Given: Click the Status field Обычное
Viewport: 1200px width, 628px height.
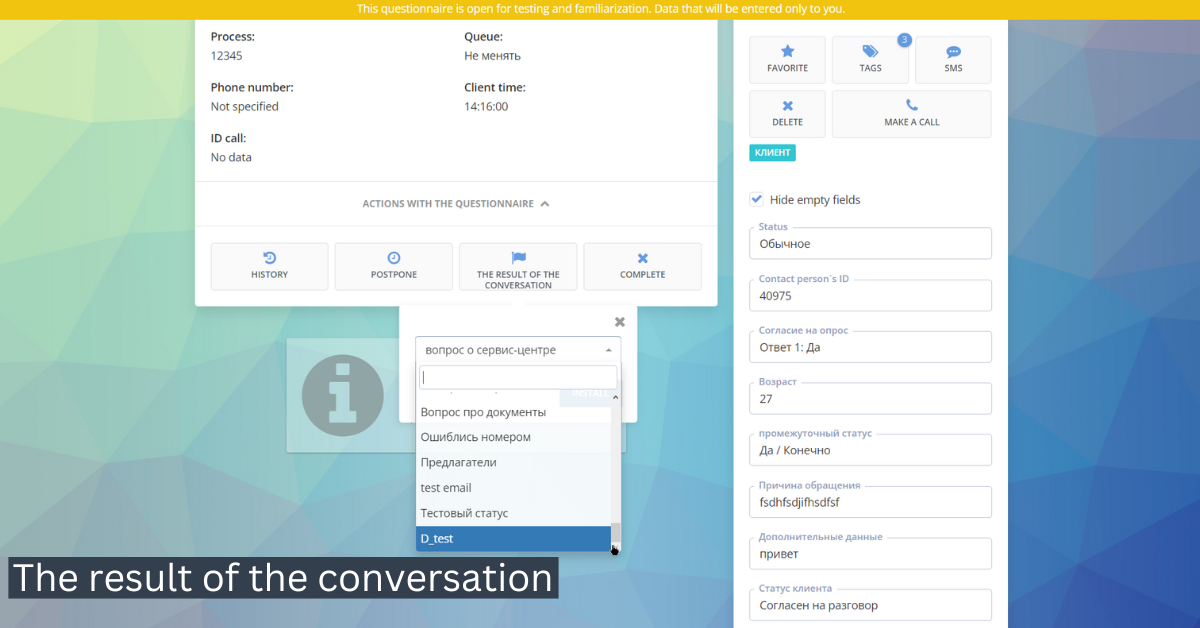Looking at the screenshot, I should coord(870,243).
